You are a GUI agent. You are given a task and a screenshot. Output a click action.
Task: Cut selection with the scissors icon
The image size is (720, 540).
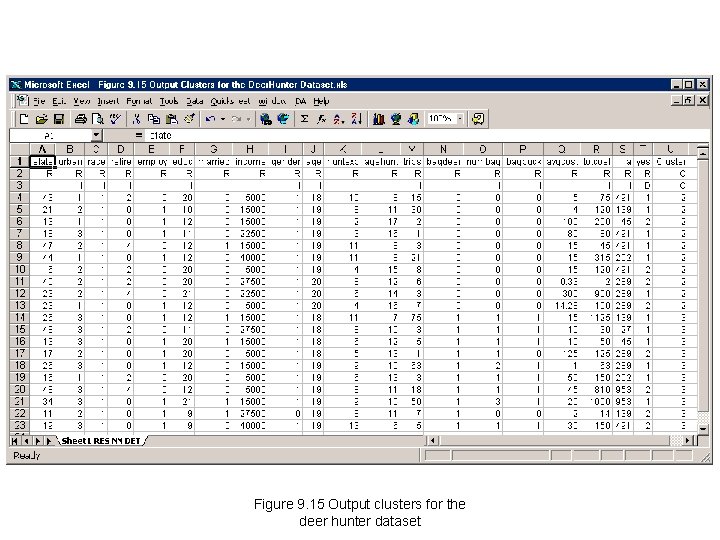136,119
